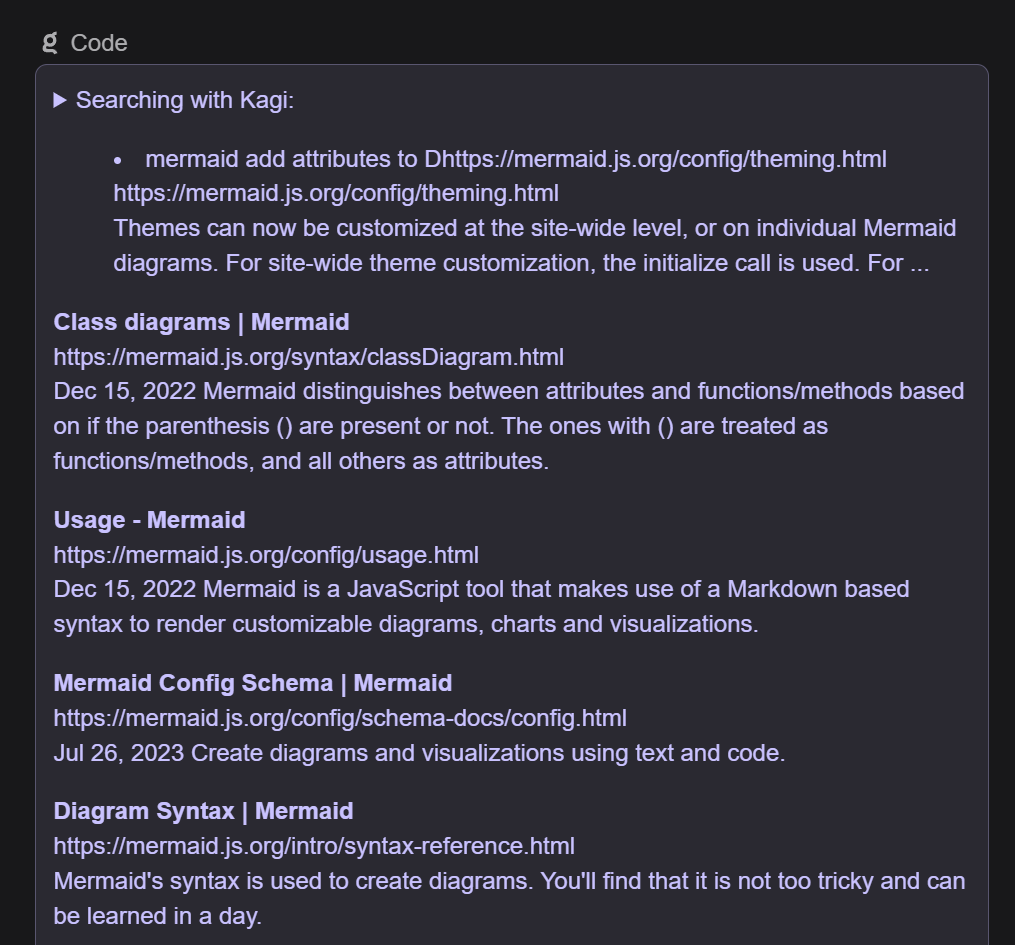Click the Dec 15 2022 attributes snippet text
Image resolution: width=1015 pixels, height=945 pixels.
click(508, 425)
